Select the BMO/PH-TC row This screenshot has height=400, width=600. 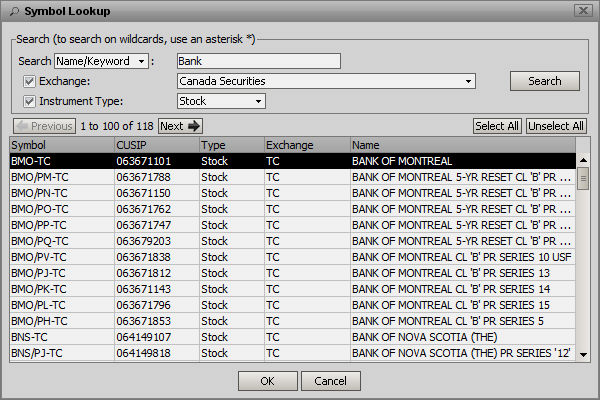(293, 321)
